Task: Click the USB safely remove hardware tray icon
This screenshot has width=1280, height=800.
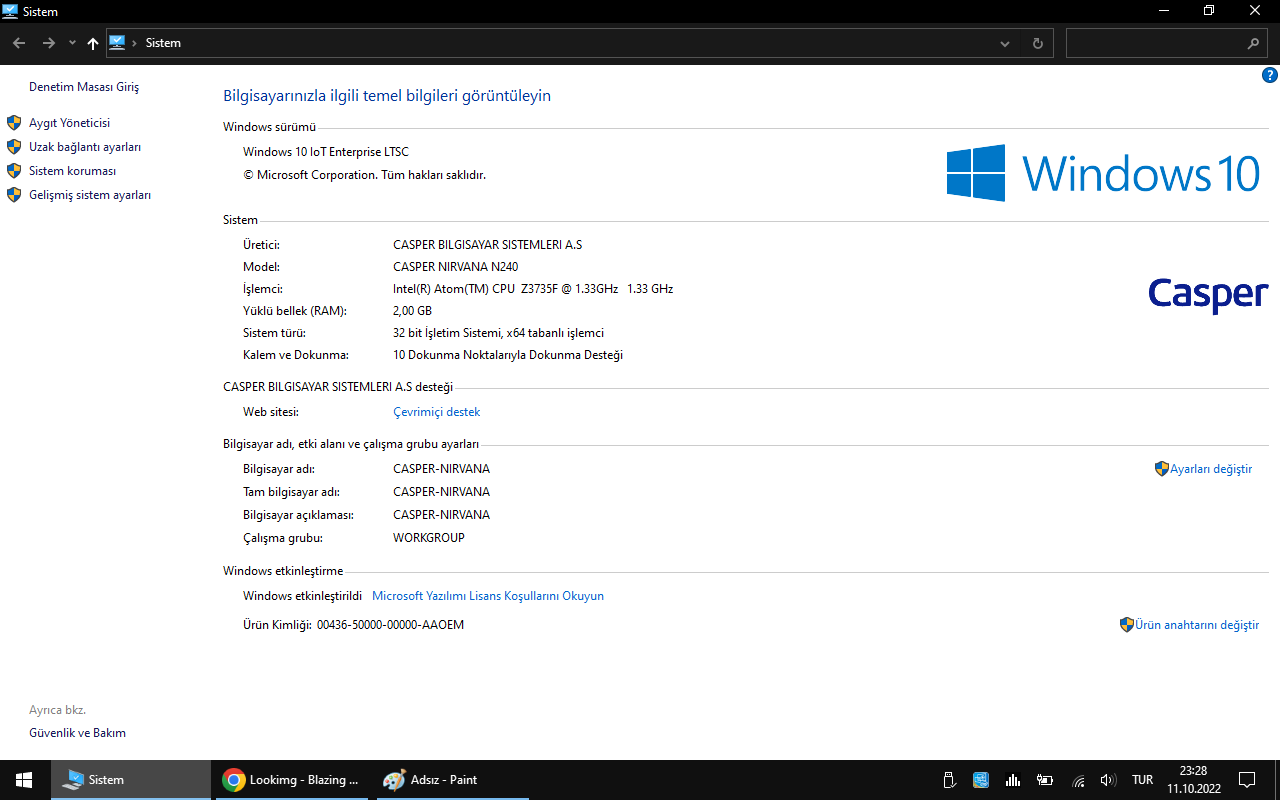Action: tap(950, 780)
